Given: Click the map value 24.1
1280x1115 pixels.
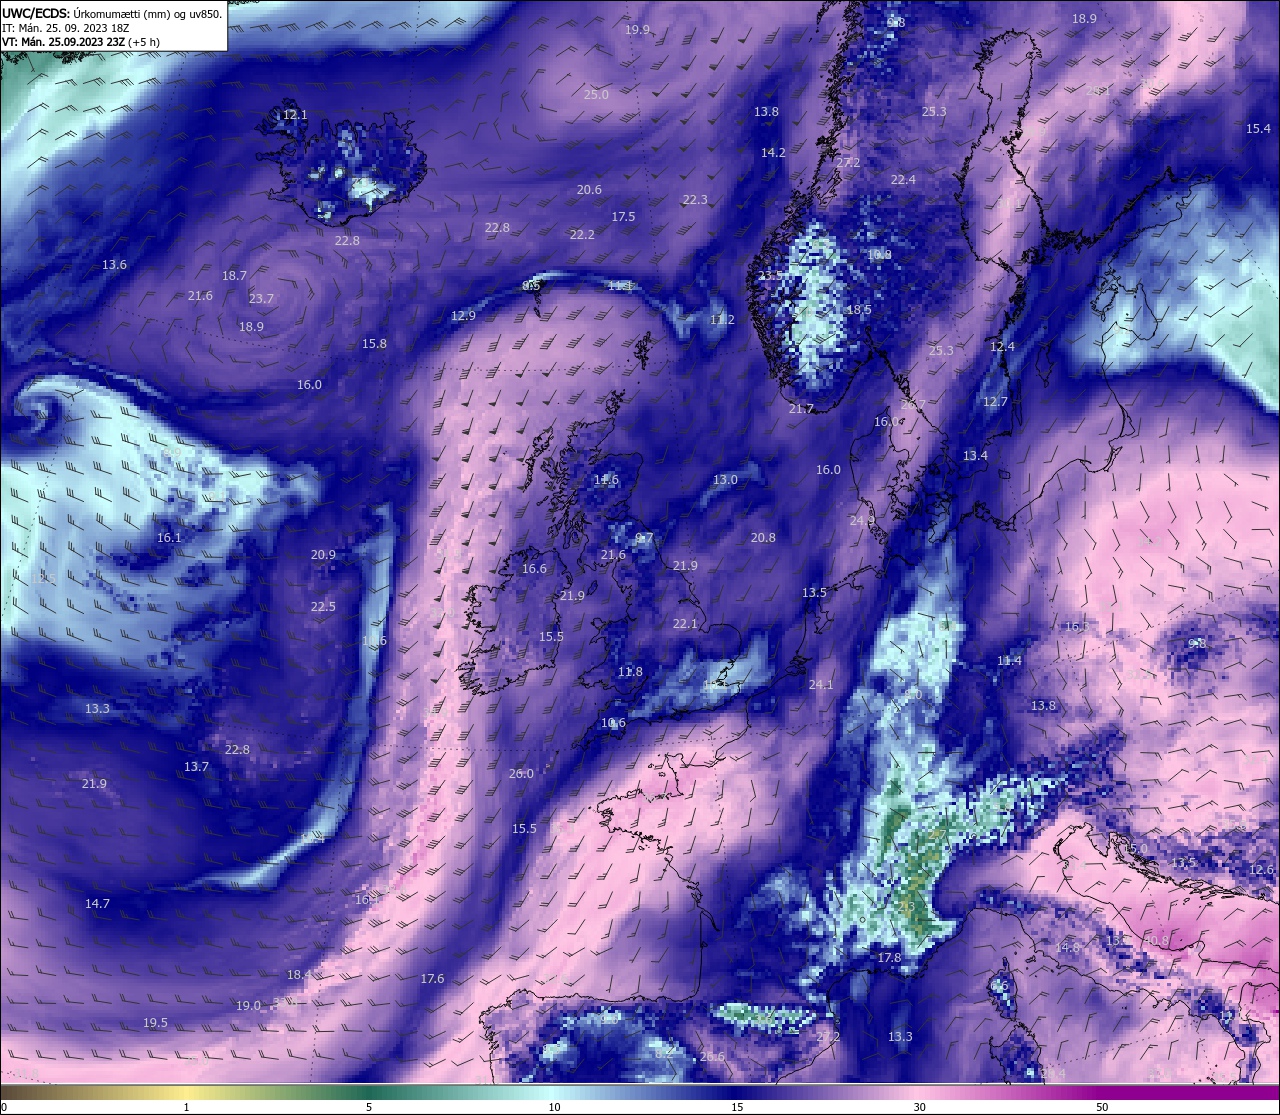Looking at the screenshot, I should [820, 685].
